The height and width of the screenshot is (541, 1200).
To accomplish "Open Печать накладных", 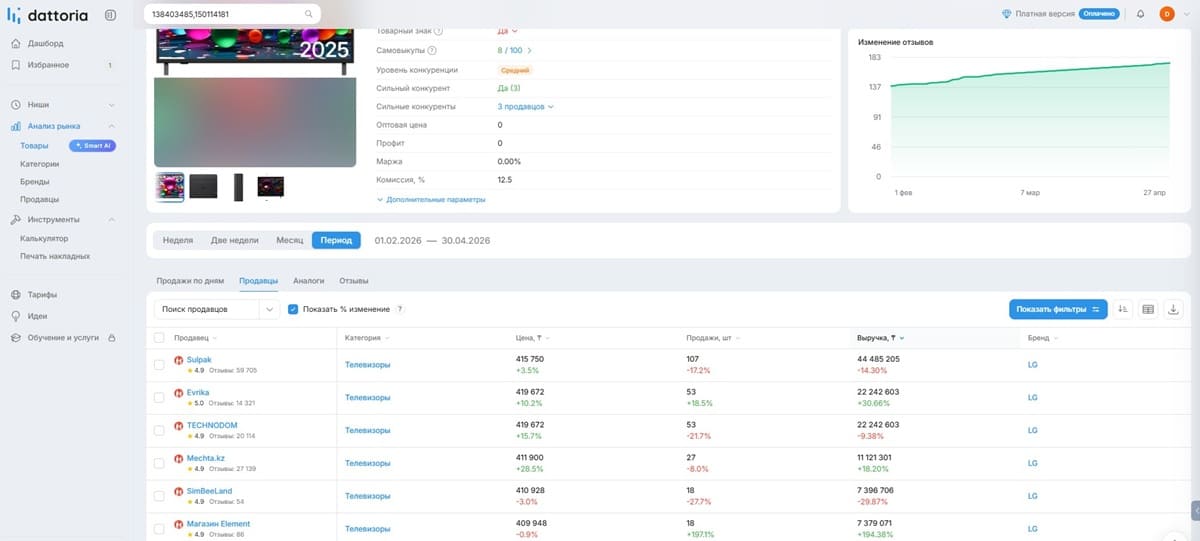I will 55,256.
